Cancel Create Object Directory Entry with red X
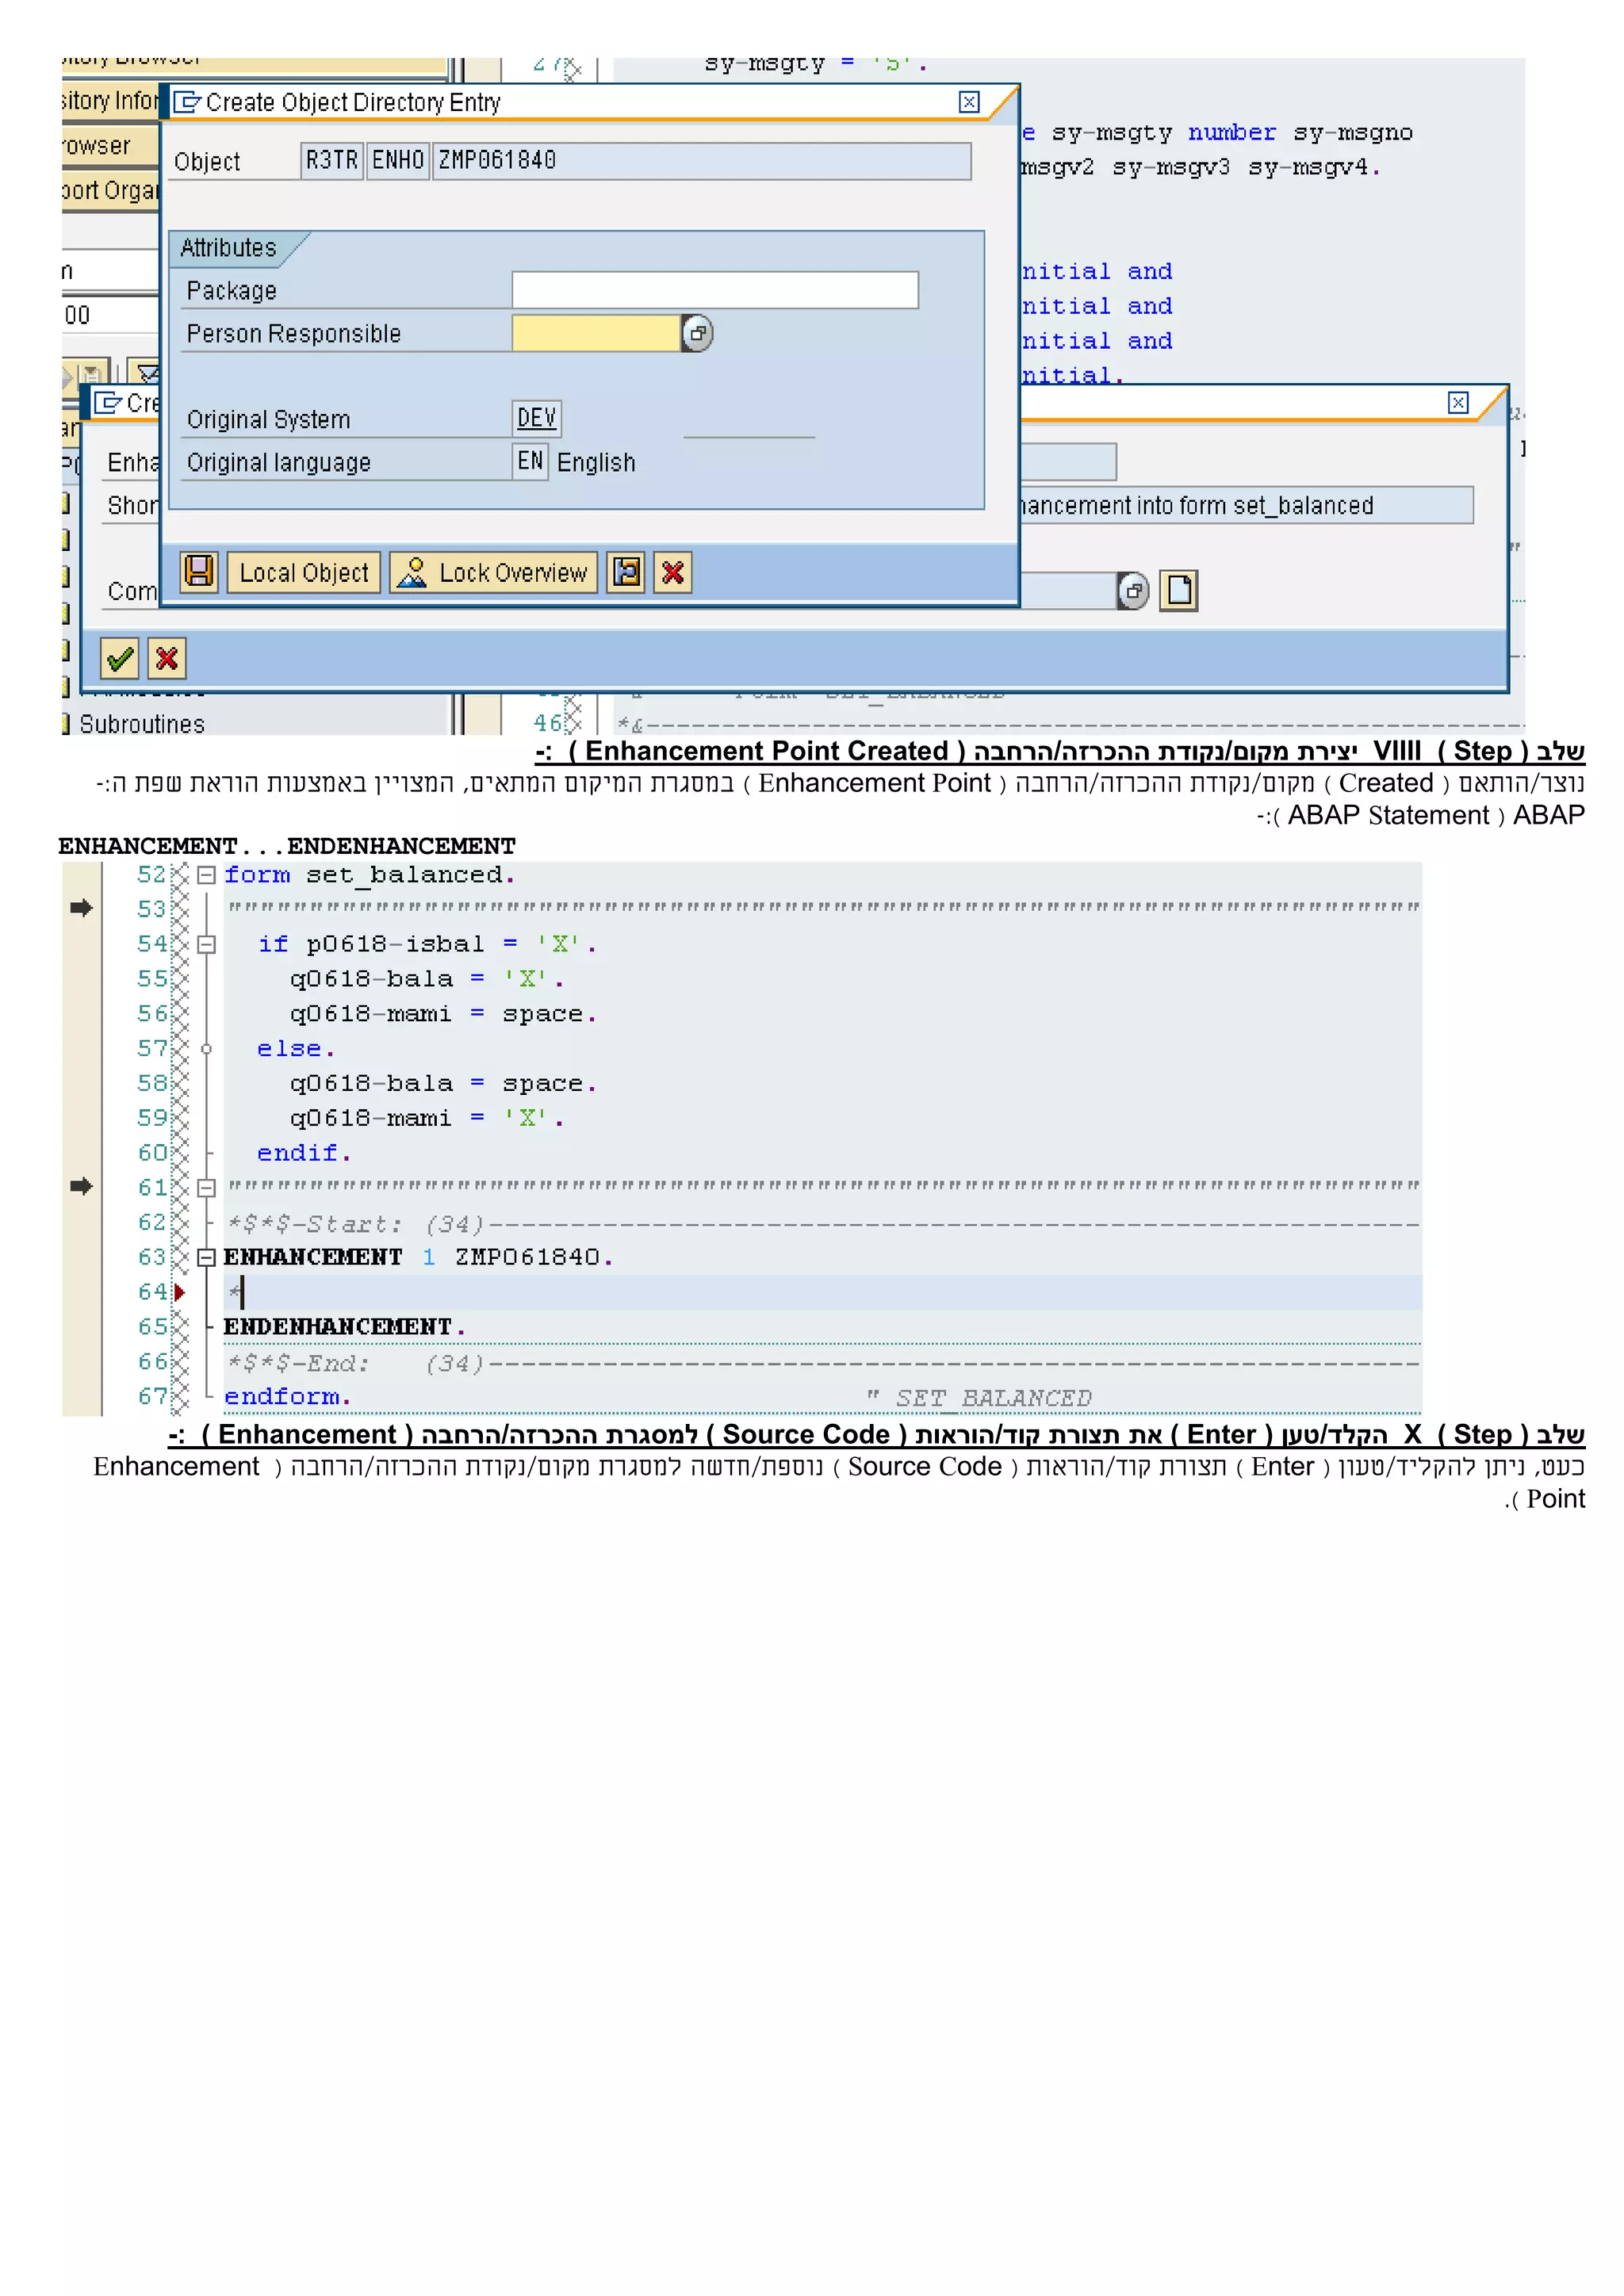 [673, 572]
